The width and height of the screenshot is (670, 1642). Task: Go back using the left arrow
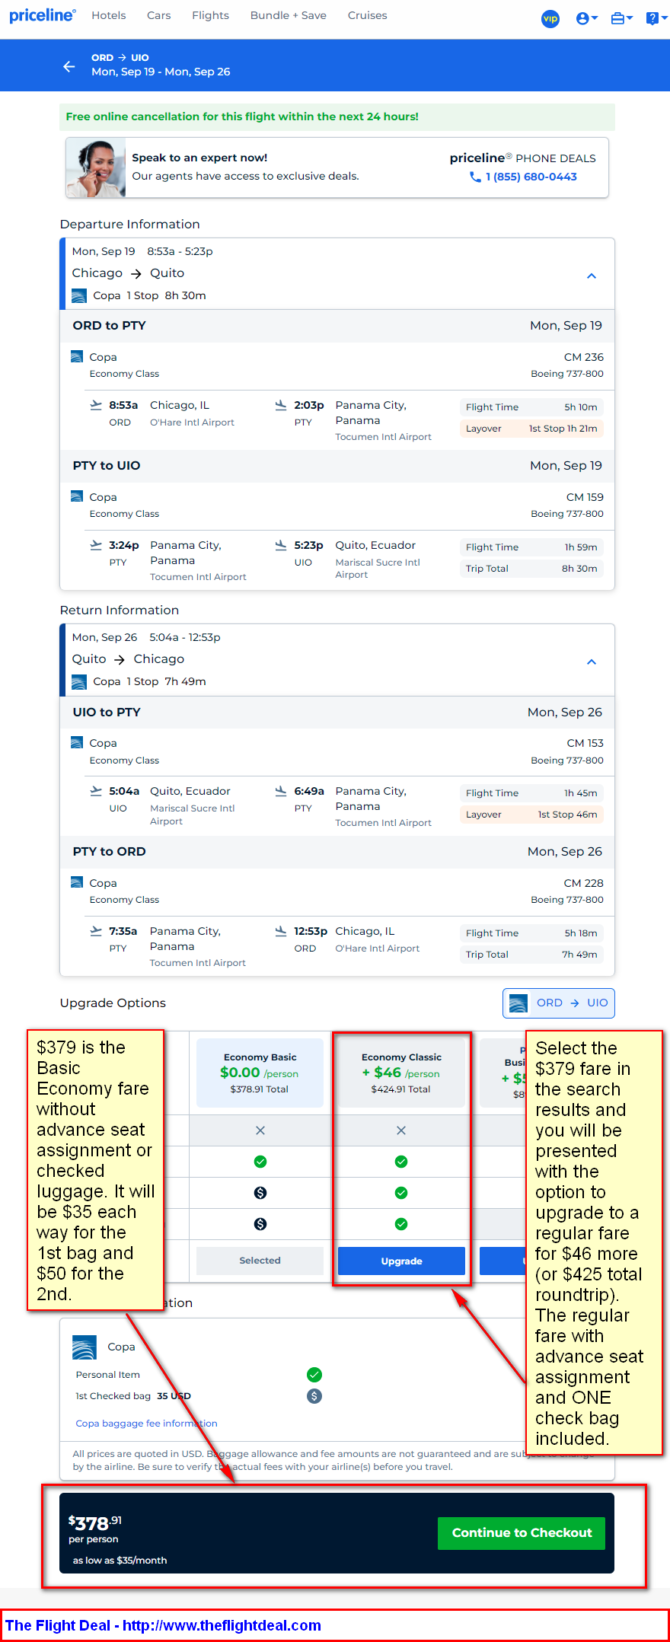pyautogui.click(x=69, y=66)
